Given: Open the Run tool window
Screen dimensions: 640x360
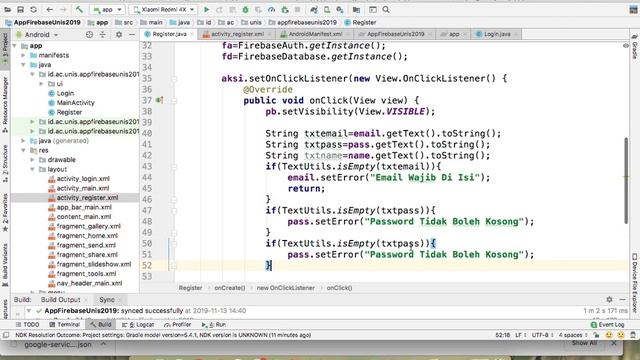Looking at the screenshot, I should click(213, 324).
